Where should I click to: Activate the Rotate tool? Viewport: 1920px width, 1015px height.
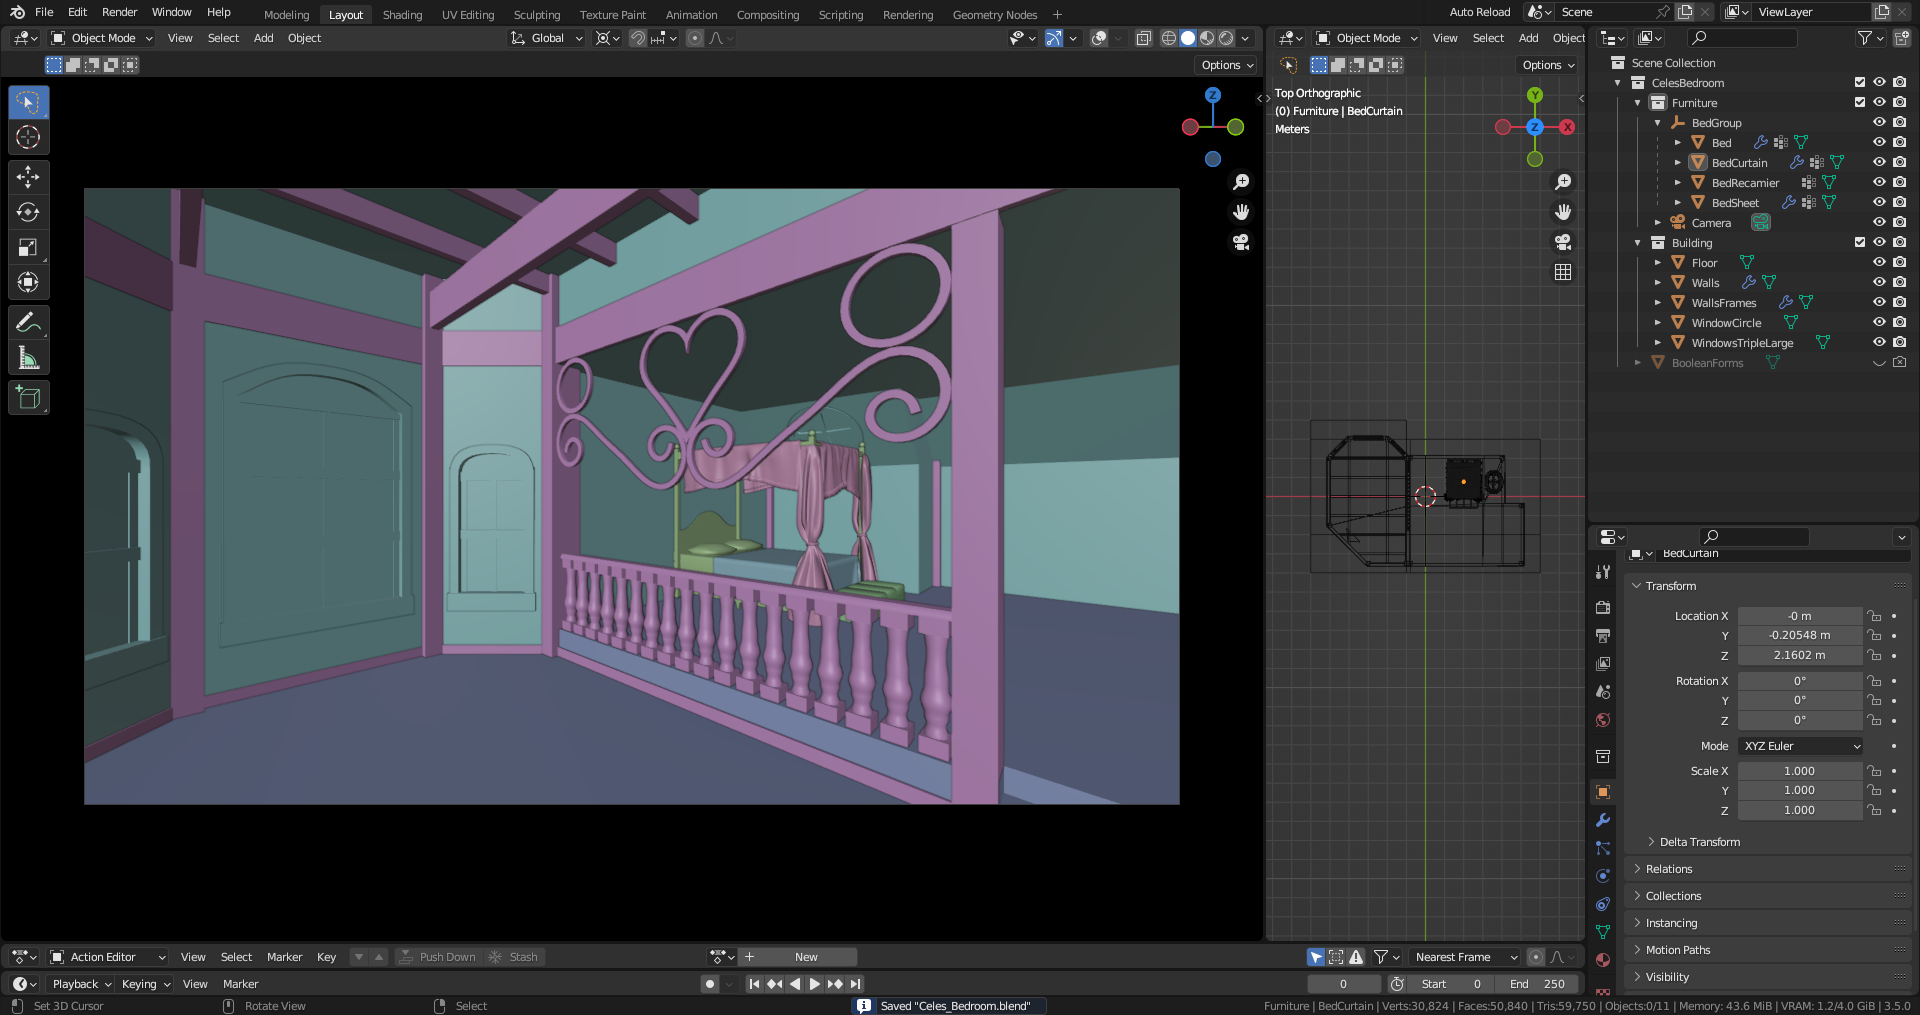tap(28, 212)
